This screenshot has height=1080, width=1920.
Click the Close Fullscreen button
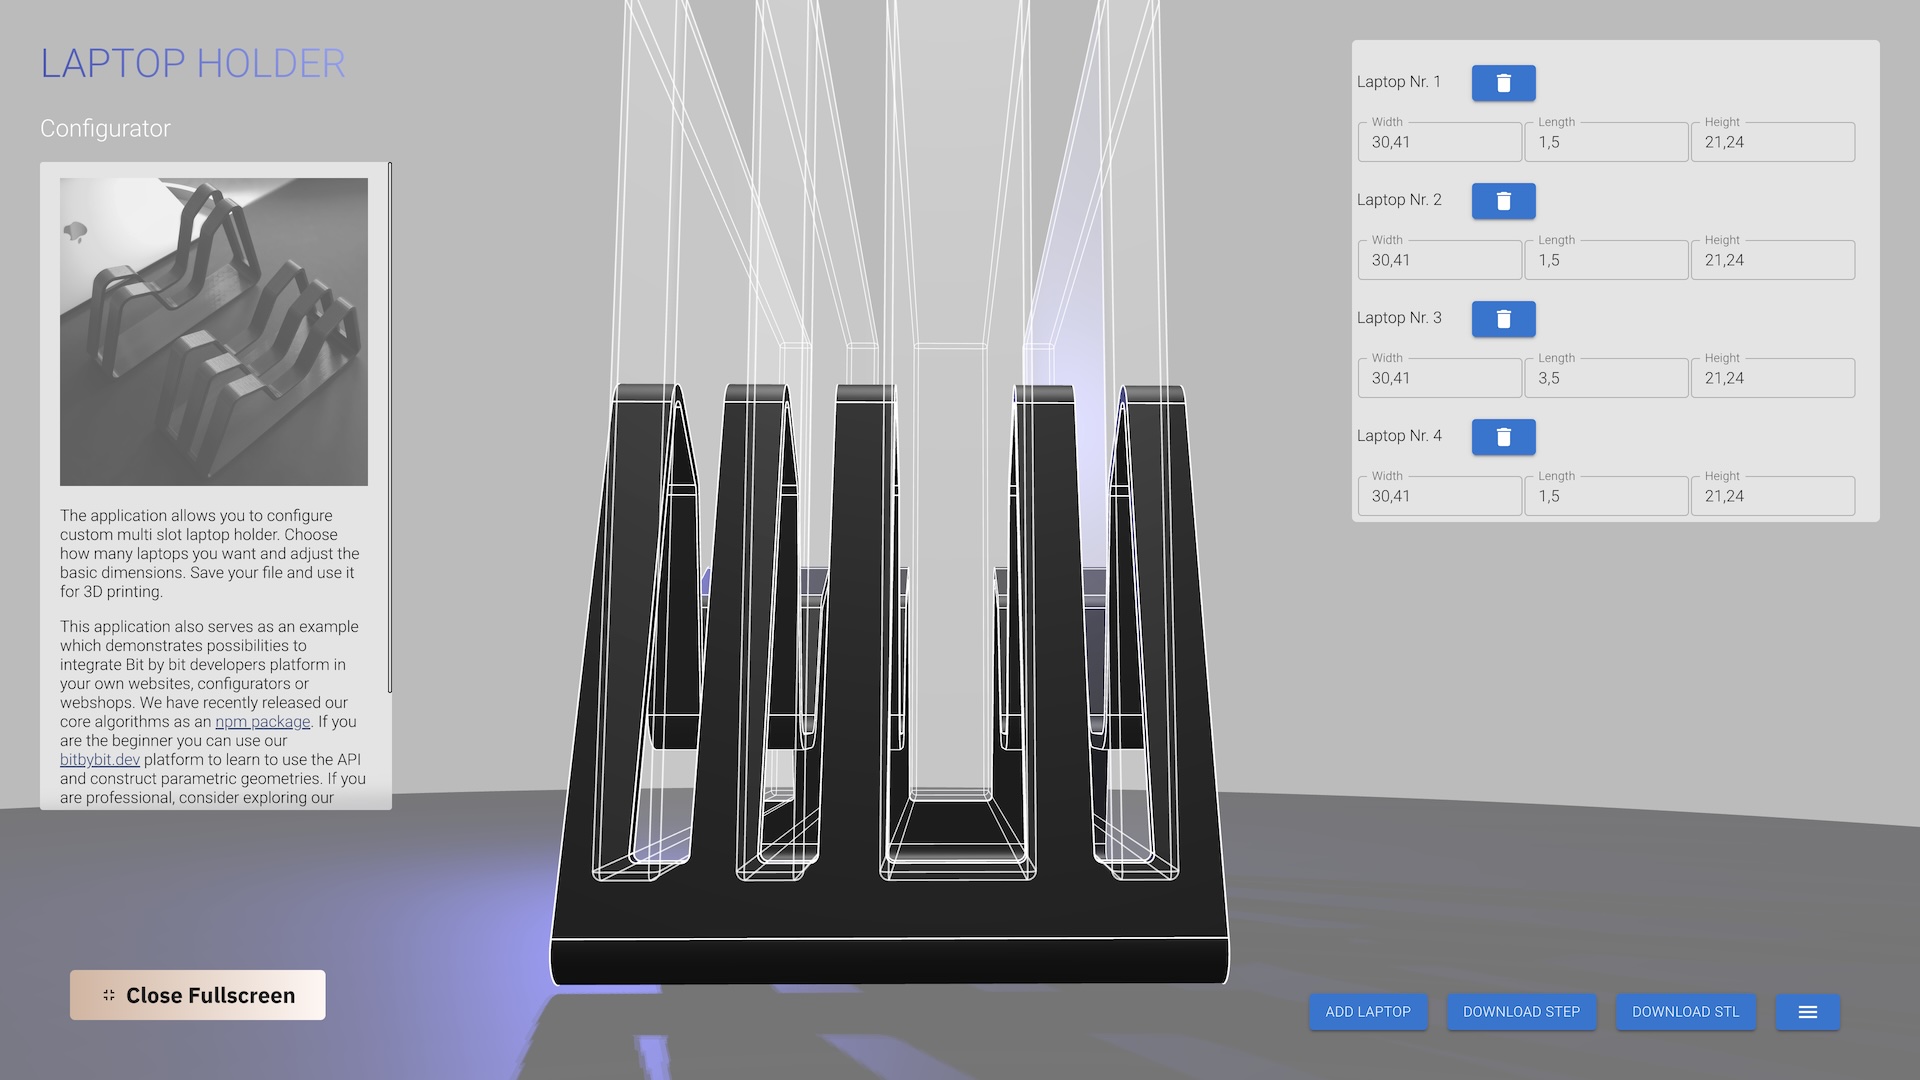pos(197,995)
